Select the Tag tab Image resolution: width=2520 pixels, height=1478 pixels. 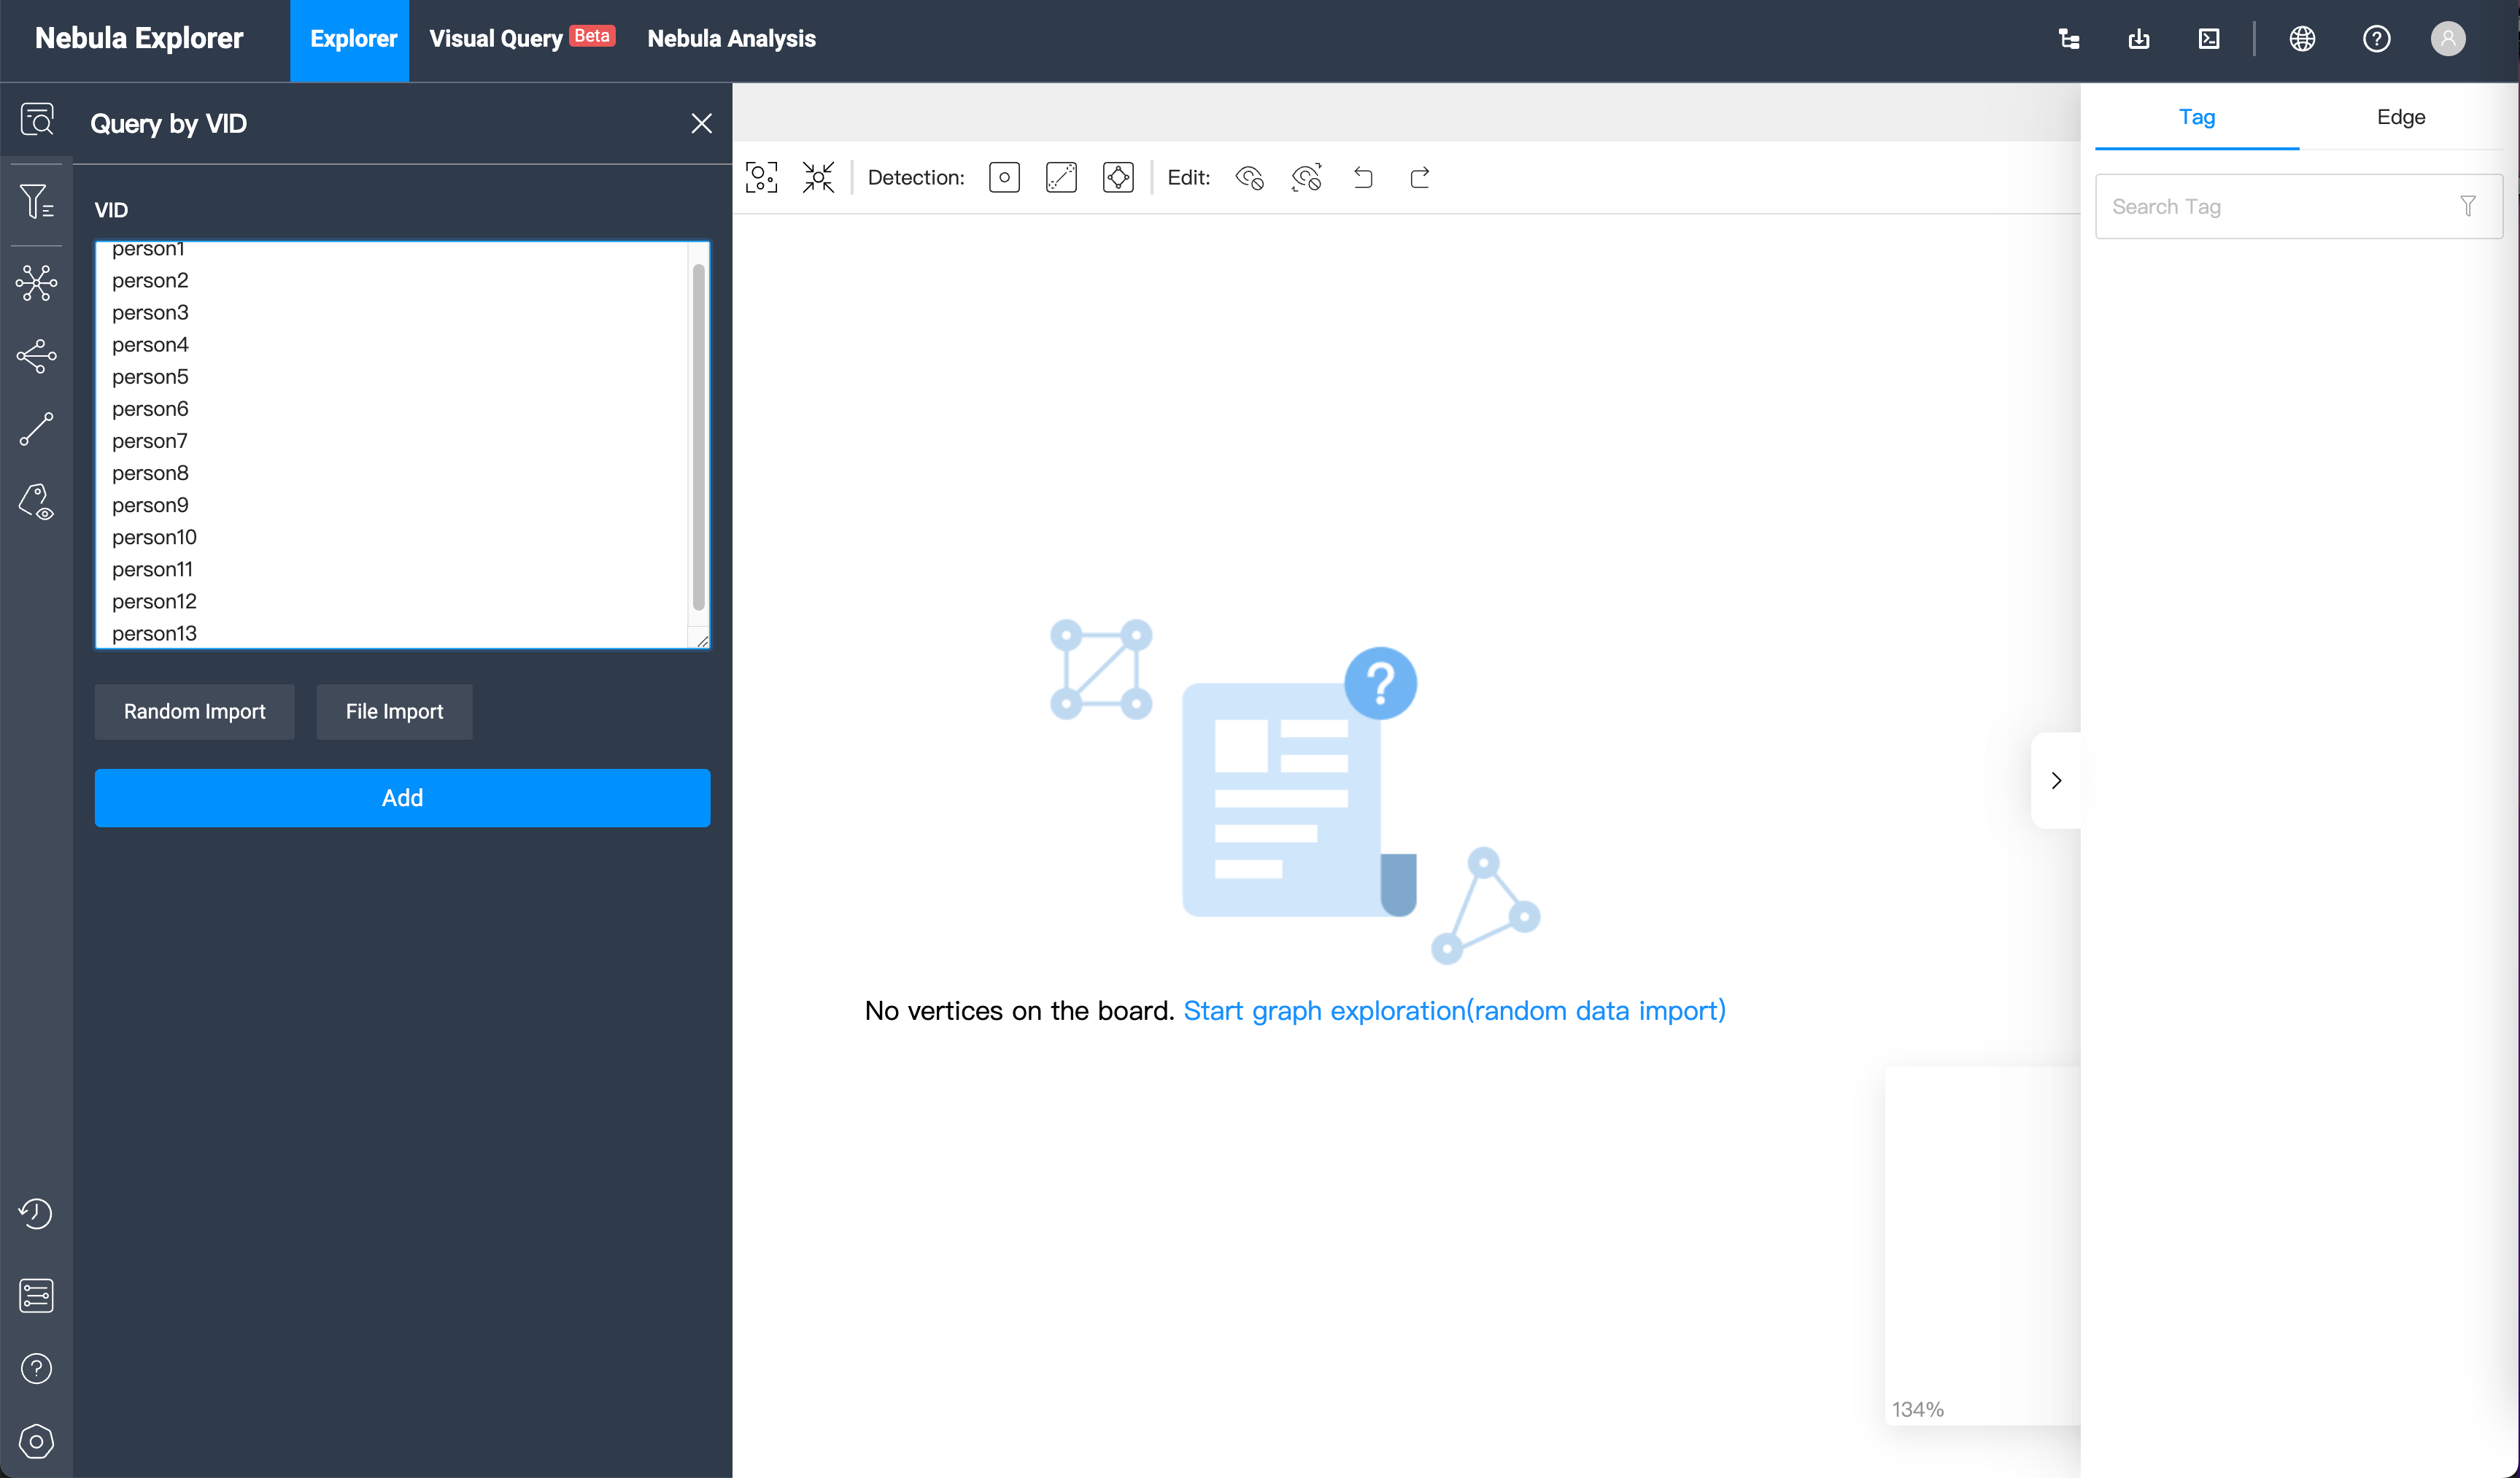click(2196, 117)
